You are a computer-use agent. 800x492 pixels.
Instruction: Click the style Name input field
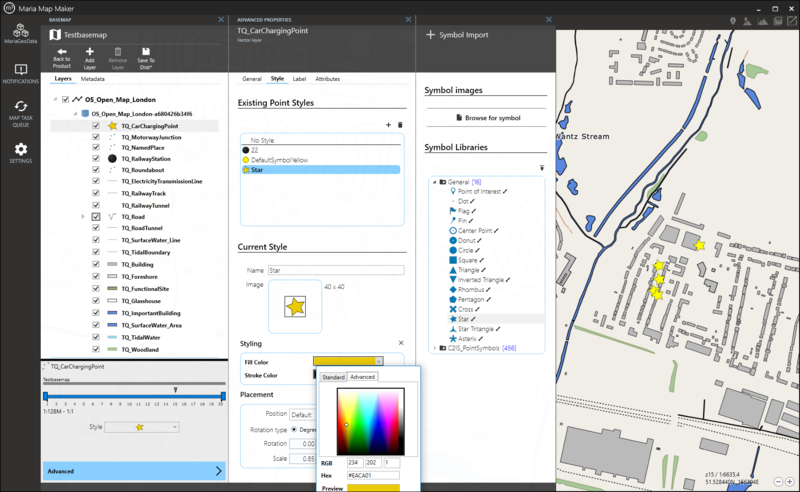click(x=336, y=270)
